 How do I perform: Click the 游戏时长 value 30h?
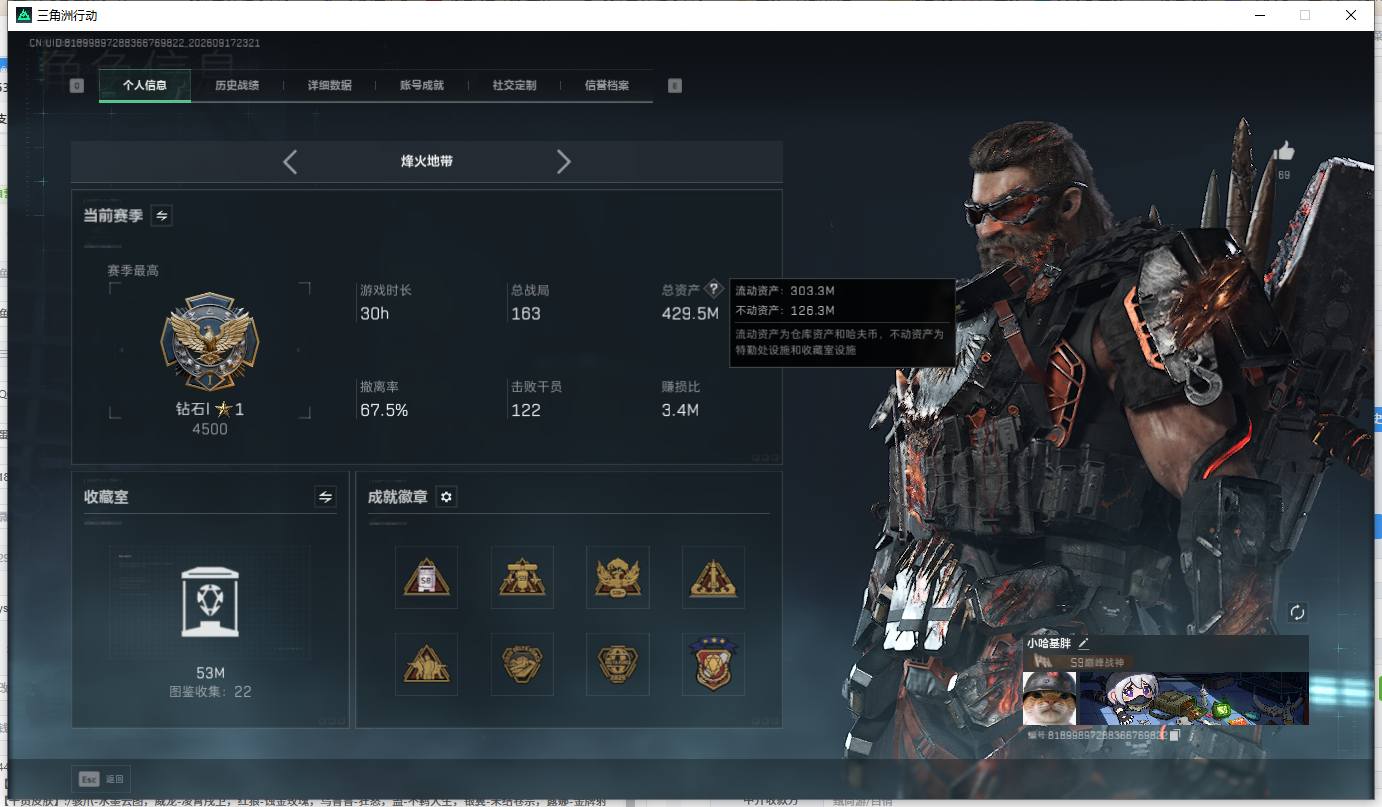[375, 313]
